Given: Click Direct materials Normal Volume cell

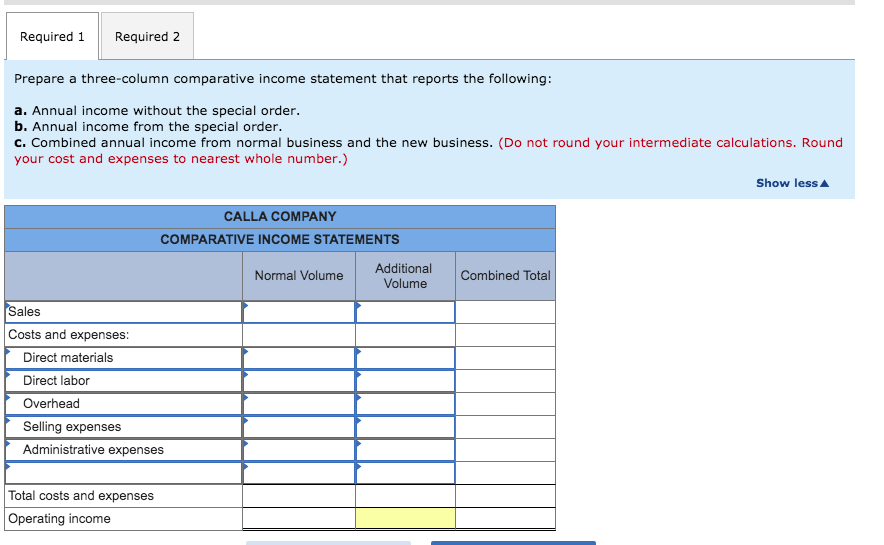Looking at the screenshot, I should [299, 358].
